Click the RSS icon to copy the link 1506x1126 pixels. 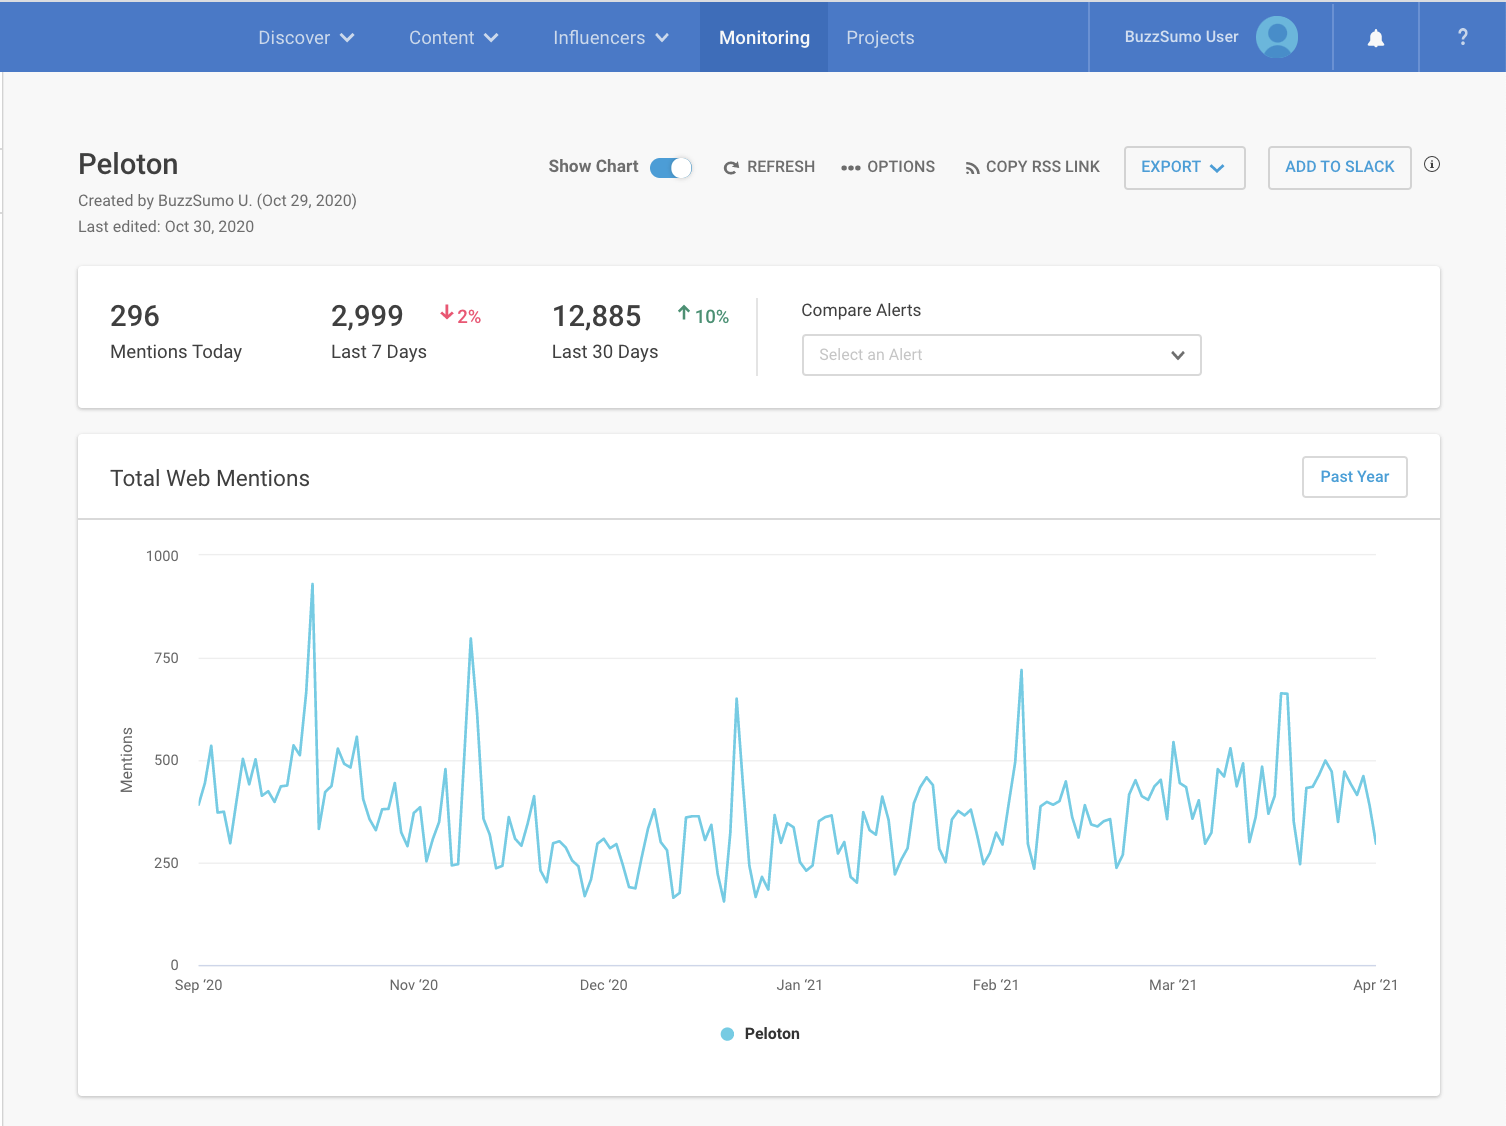click(x=971, y=167)
